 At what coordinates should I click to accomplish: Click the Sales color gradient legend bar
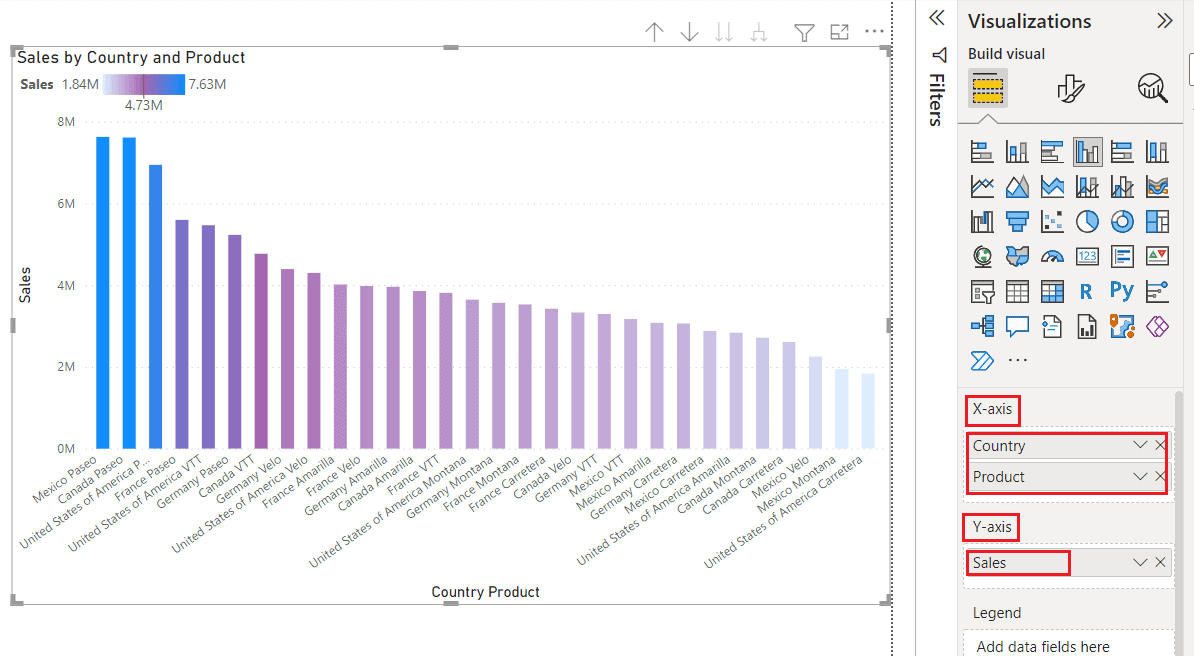click(x=142, y=84)
